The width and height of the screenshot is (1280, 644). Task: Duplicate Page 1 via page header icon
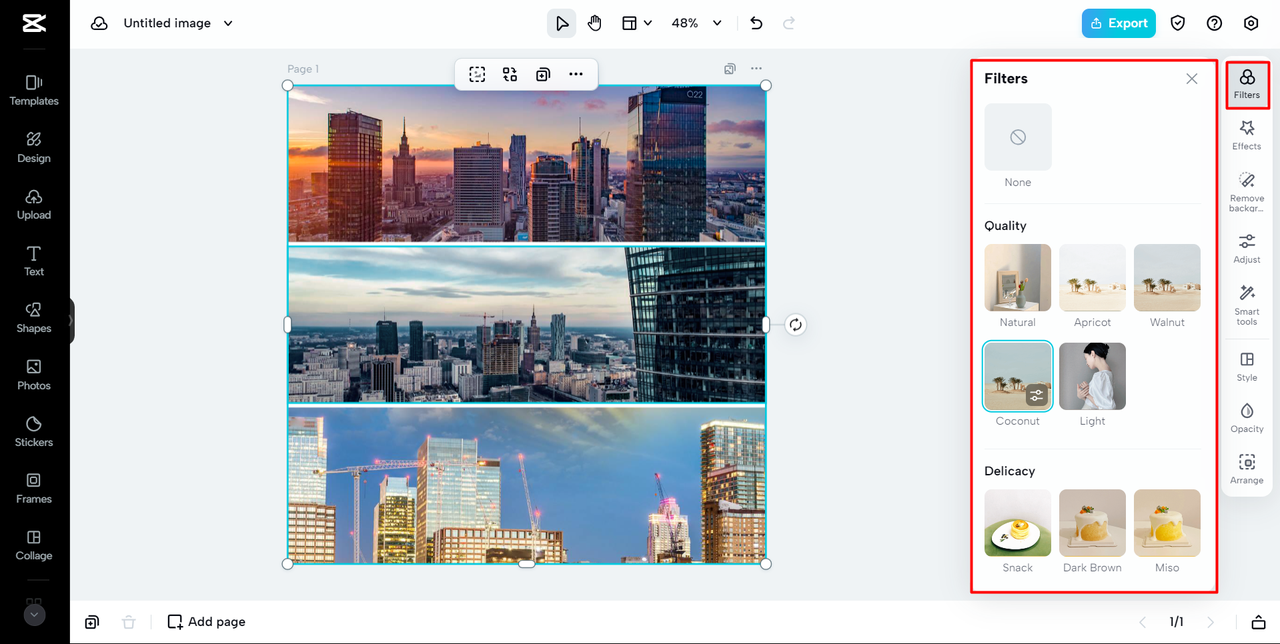[730, 69]
